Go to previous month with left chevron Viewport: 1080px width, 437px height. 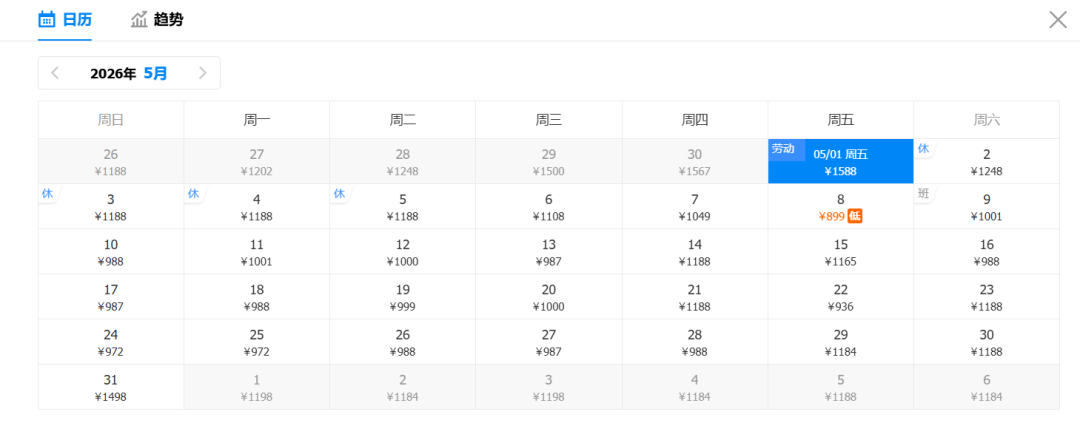click(x=55, y=73)
